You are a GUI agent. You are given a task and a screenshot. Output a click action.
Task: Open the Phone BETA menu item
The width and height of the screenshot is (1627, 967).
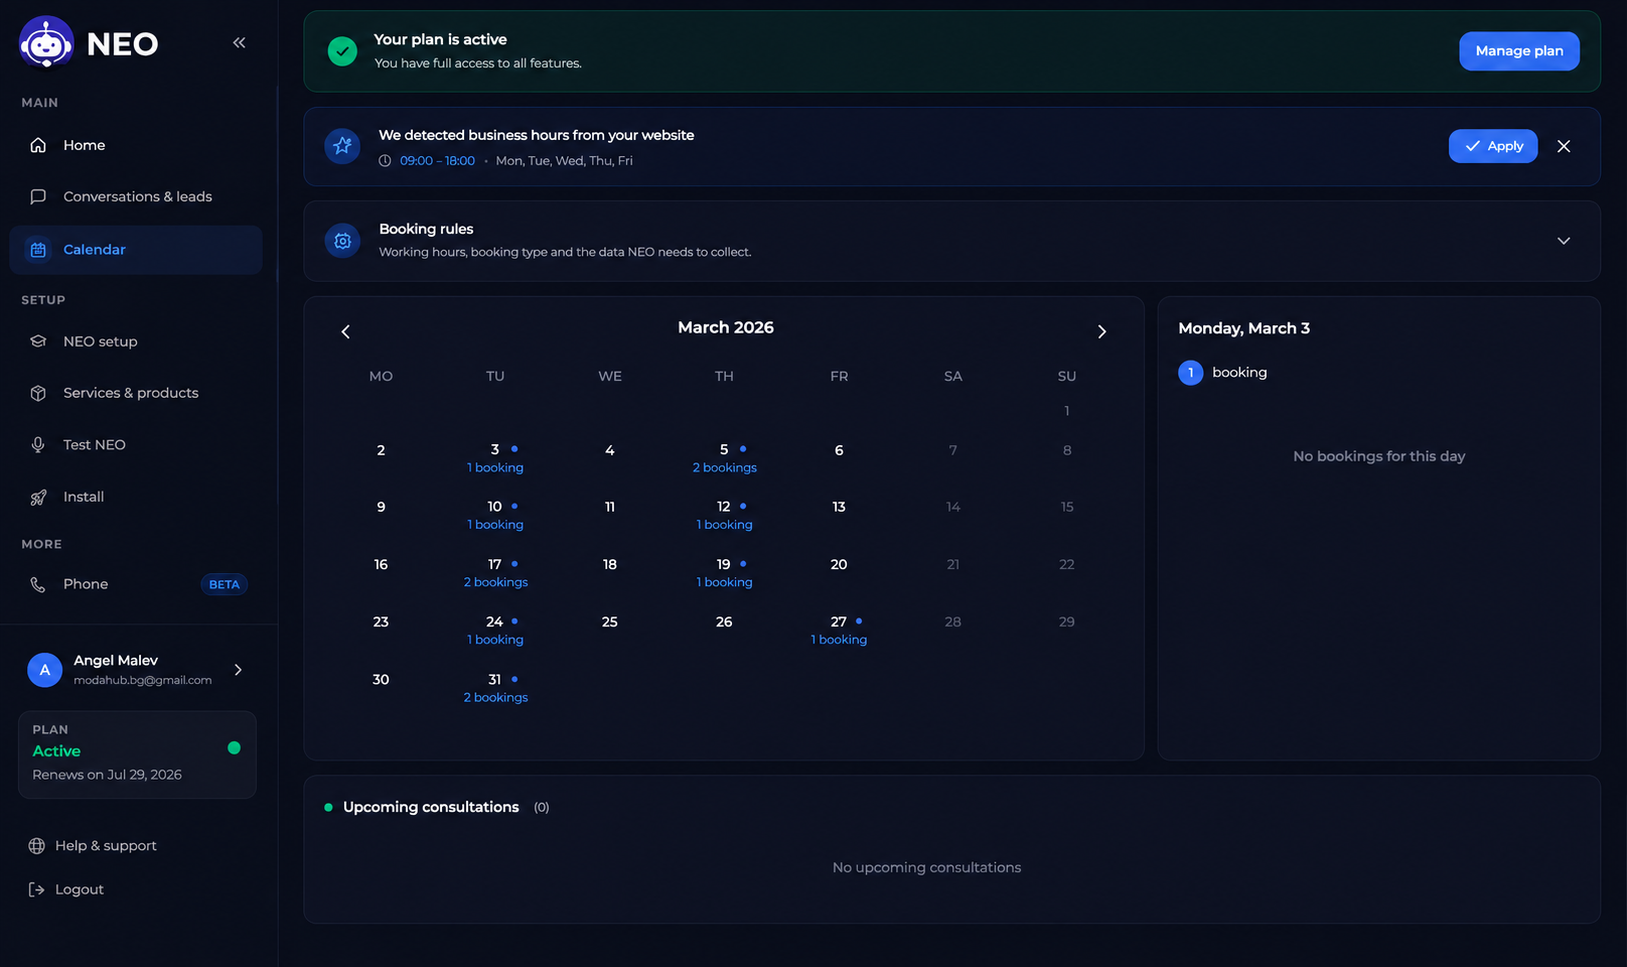click(x=136, y=585)
